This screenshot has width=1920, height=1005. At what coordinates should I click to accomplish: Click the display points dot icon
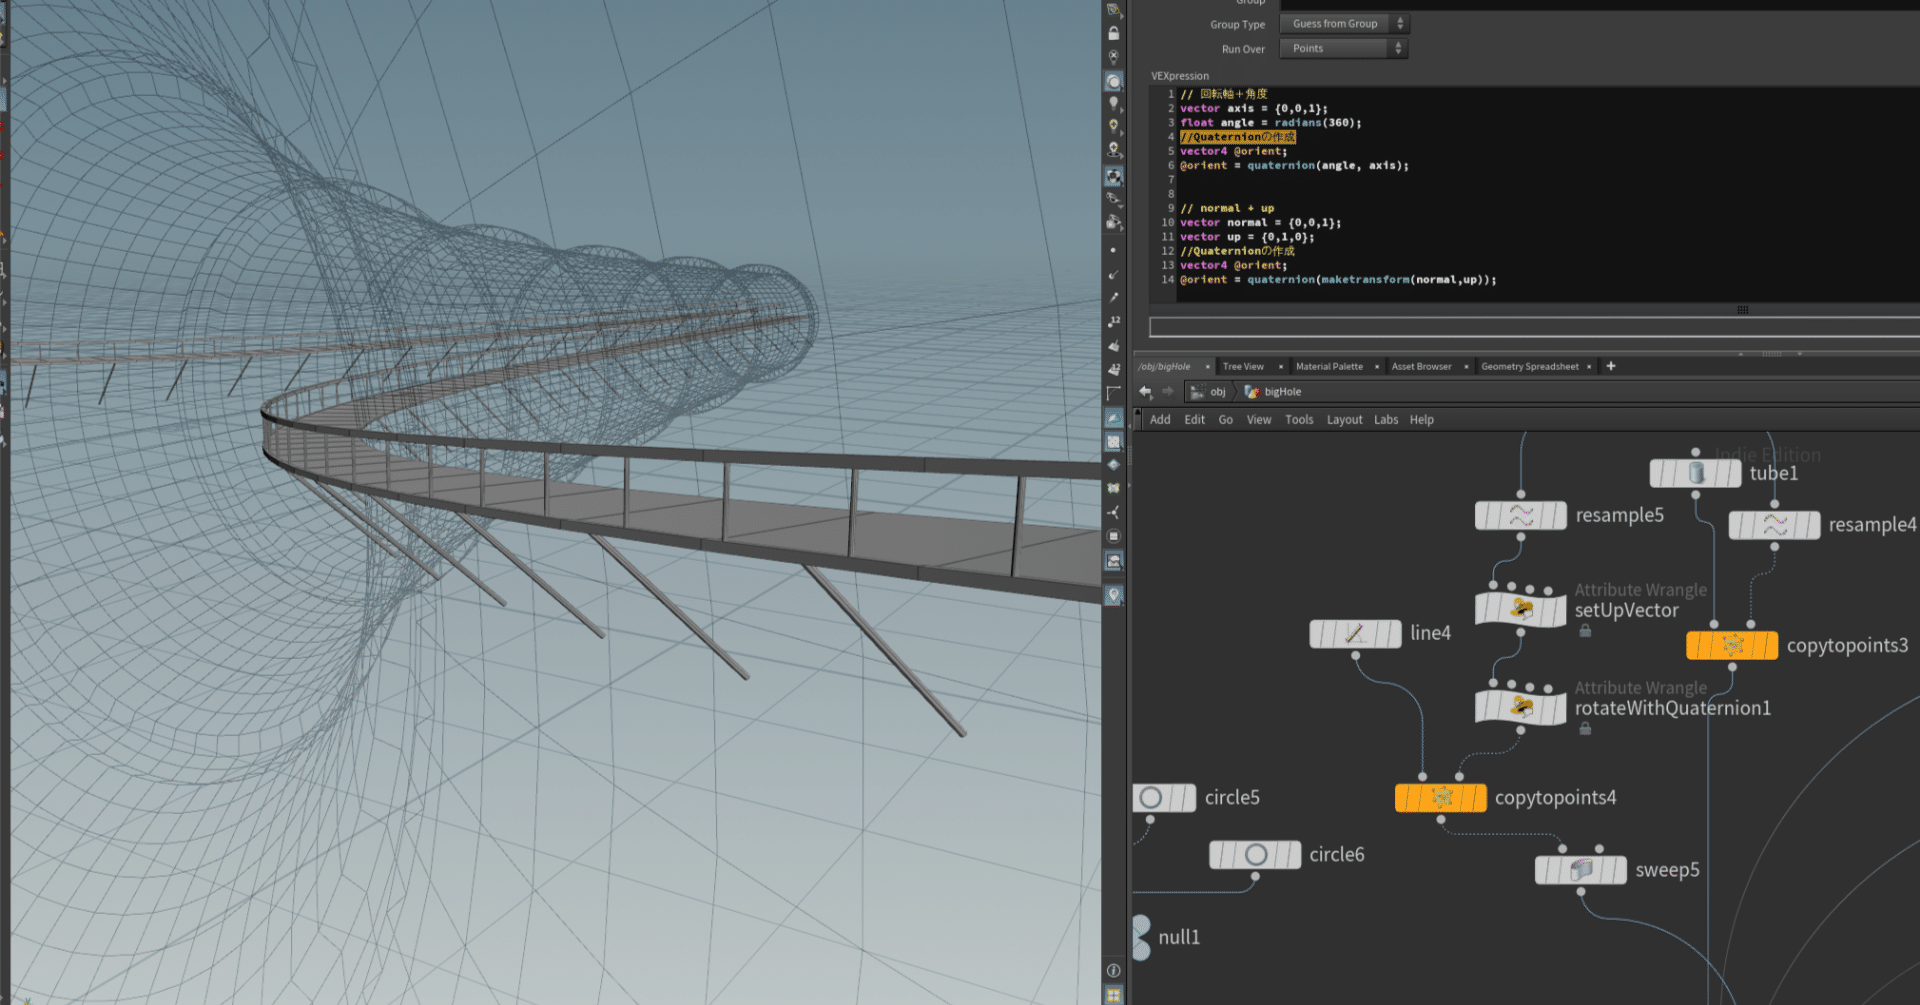[1113, 250]
